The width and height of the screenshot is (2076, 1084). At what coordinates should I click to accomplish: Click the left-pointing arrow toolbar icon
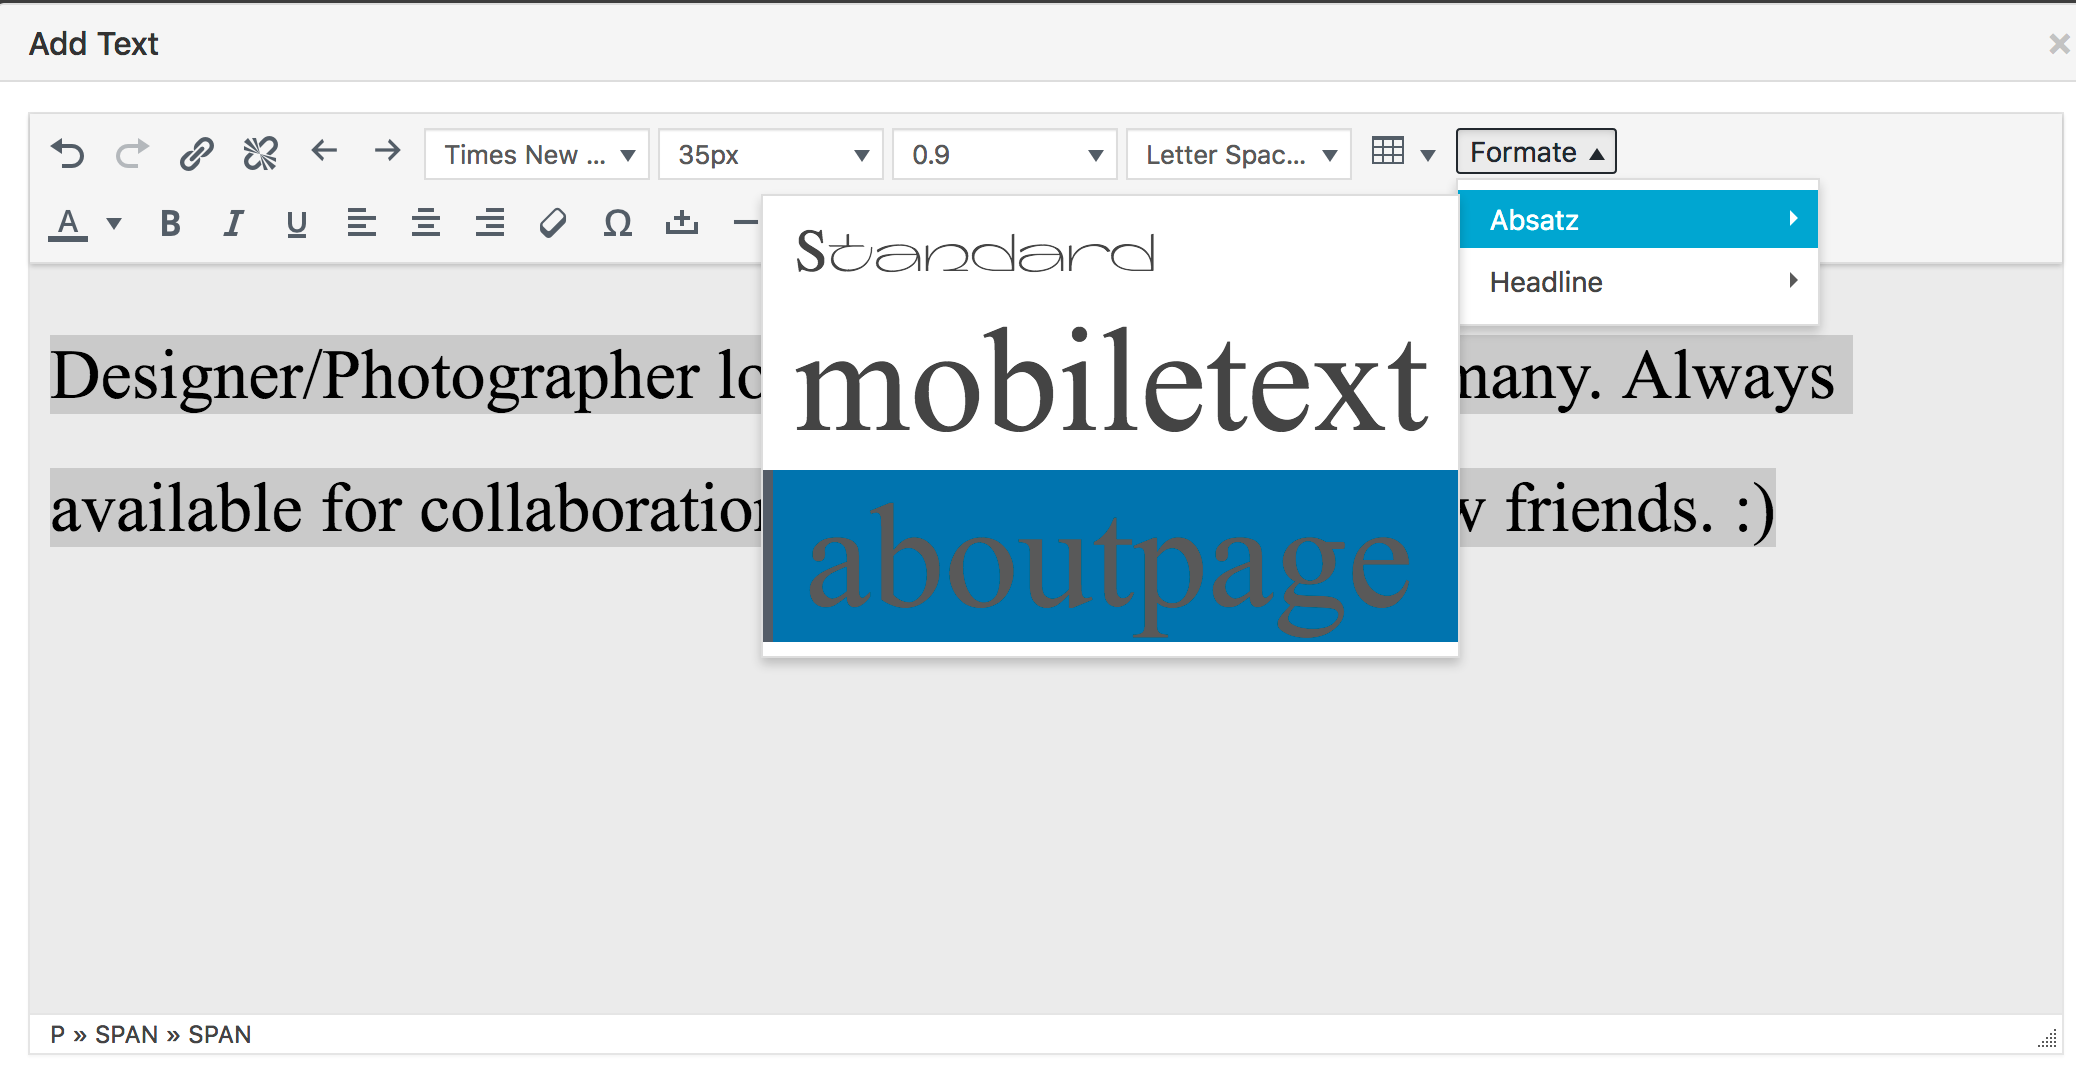point(324,151)
